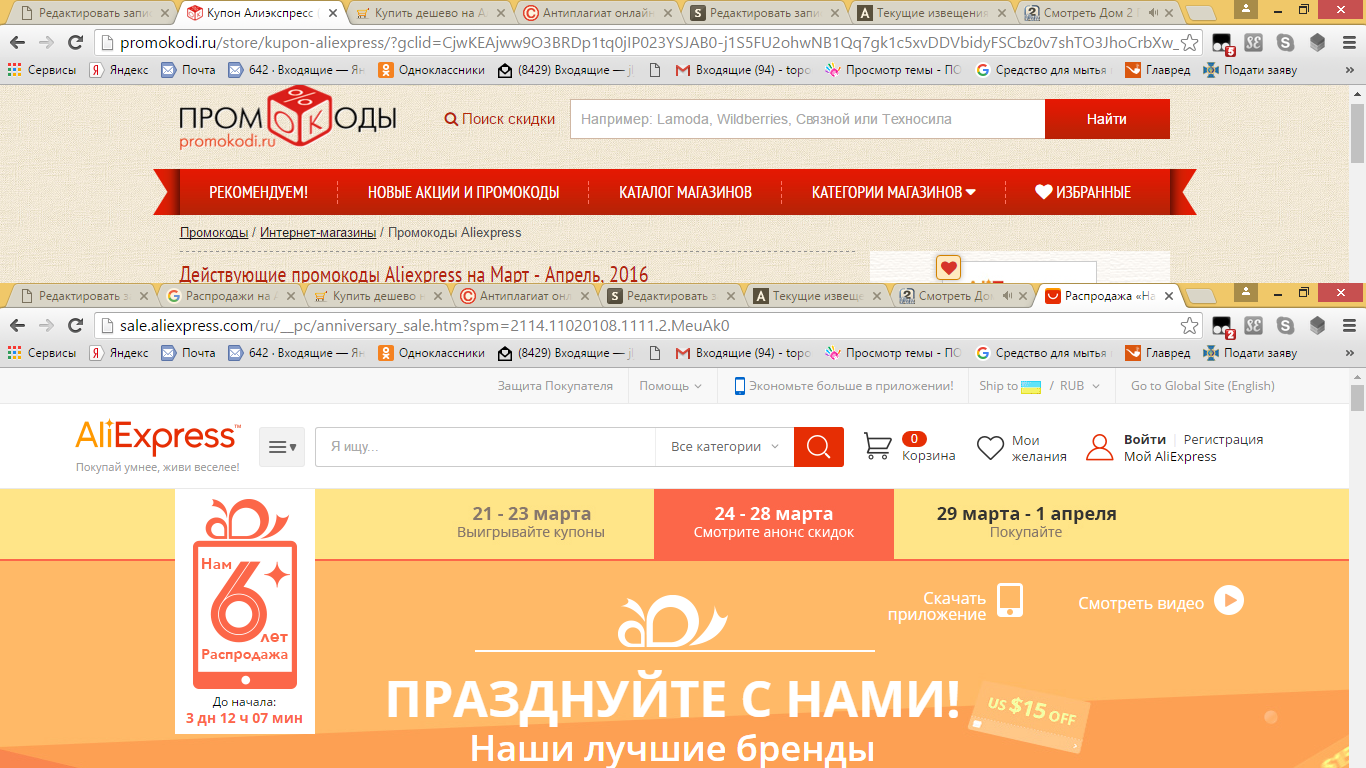
Task: Mute audio on Смотреть Дом 2 tab, top window
Action: point(1153,14)
